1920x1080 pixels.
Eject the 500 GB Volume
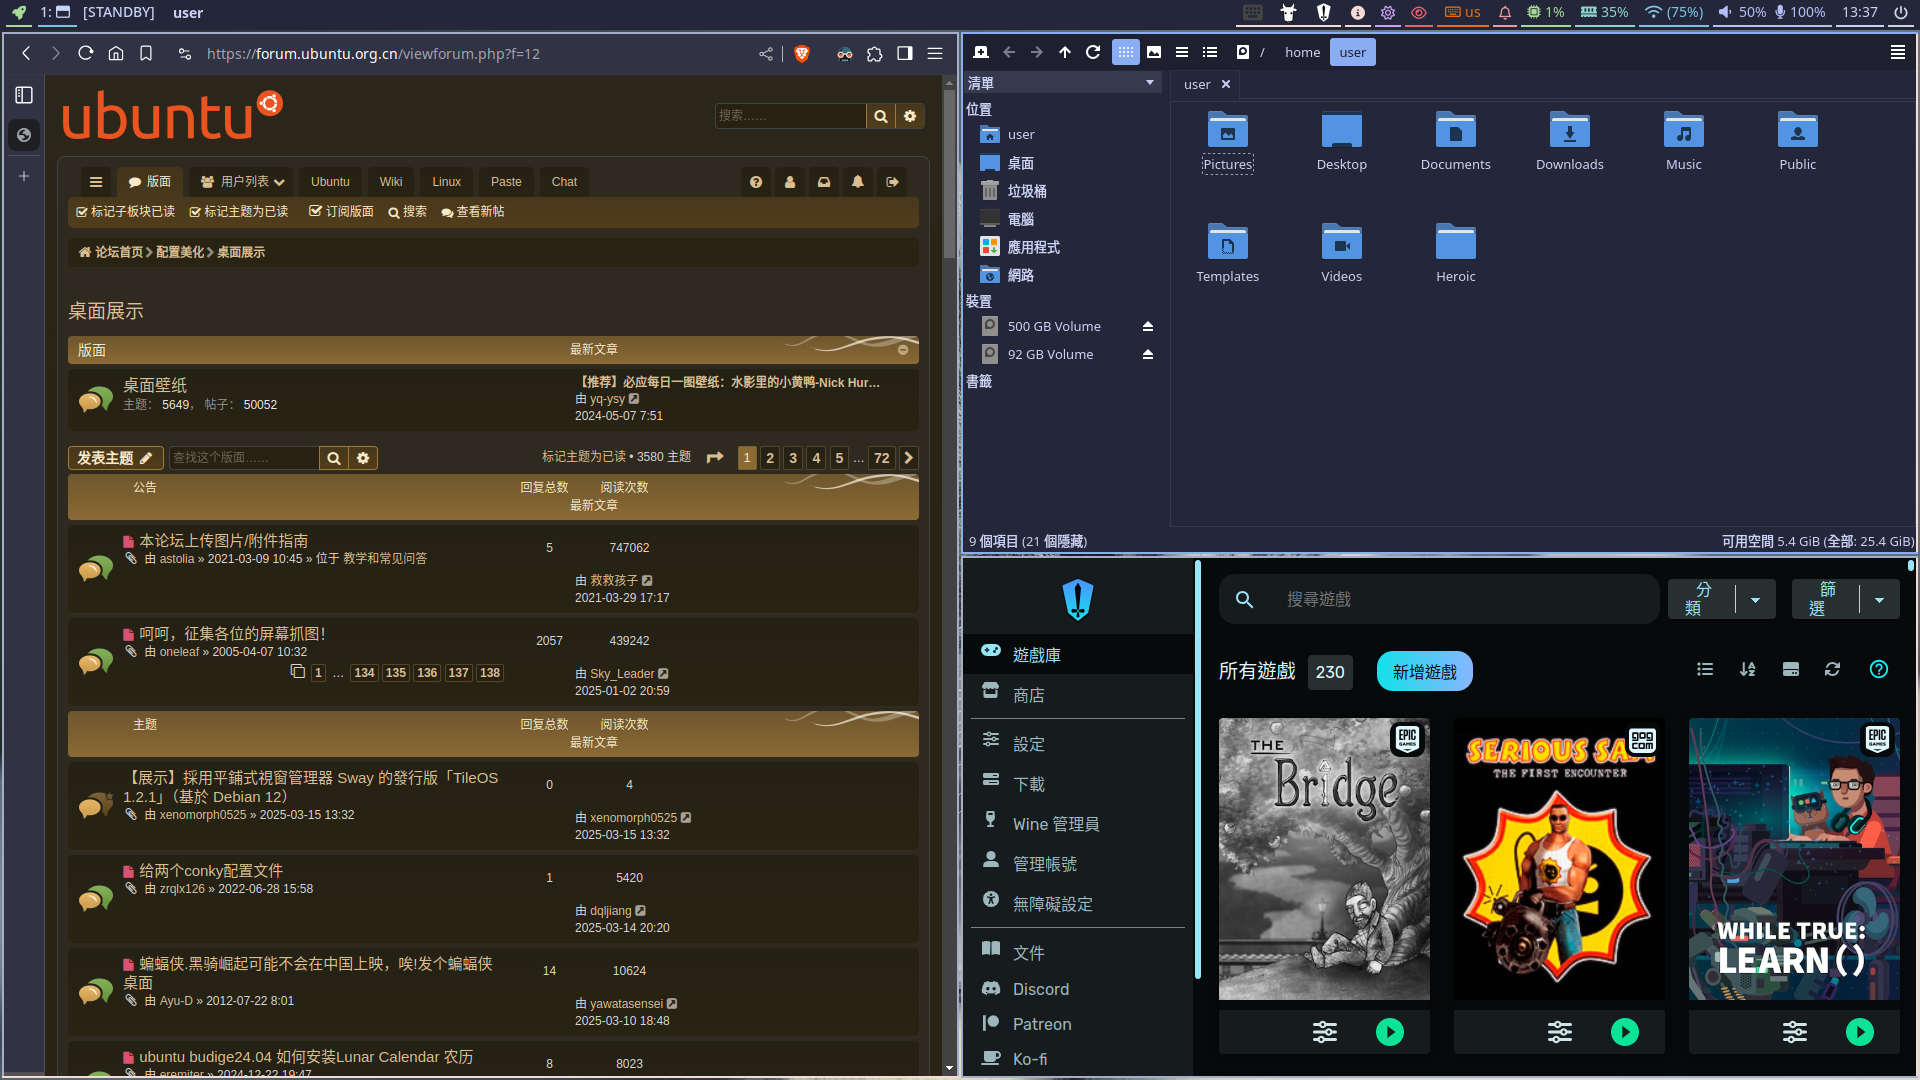click(1148, 326)
